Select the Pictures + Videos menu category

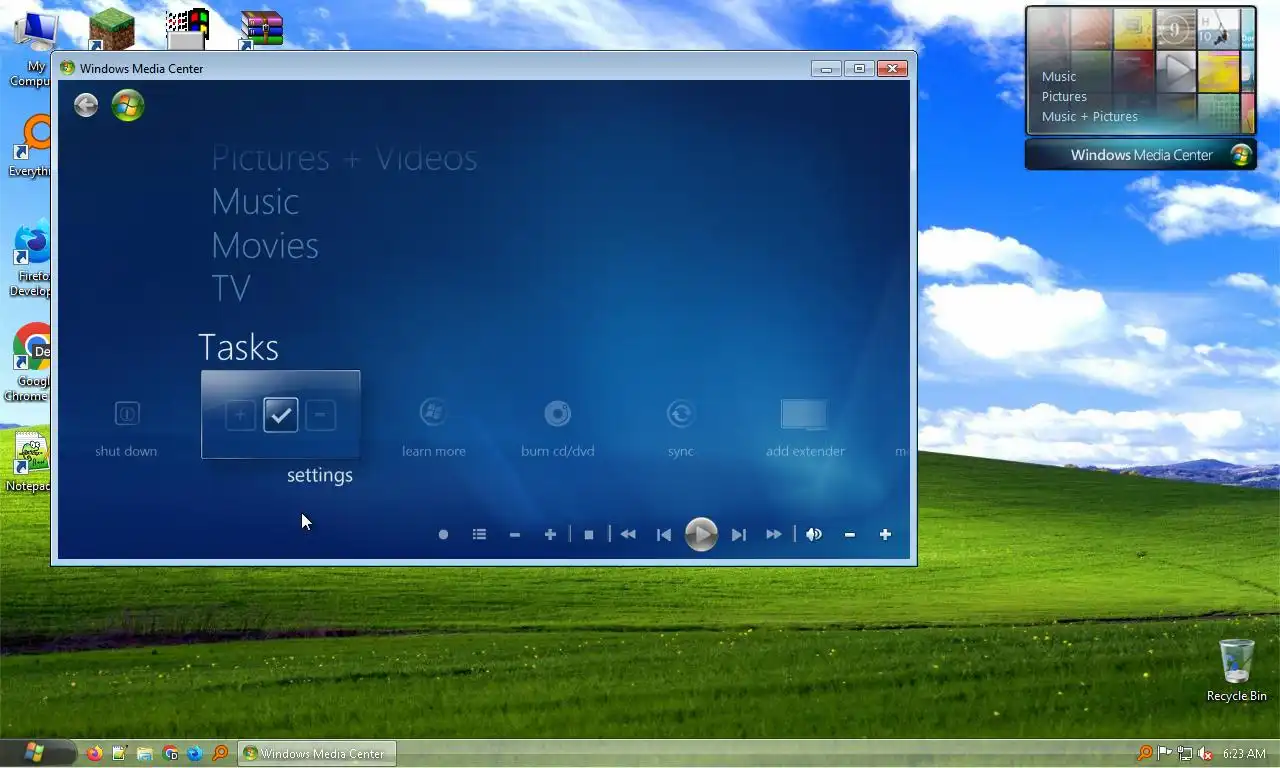pos(344,158)
